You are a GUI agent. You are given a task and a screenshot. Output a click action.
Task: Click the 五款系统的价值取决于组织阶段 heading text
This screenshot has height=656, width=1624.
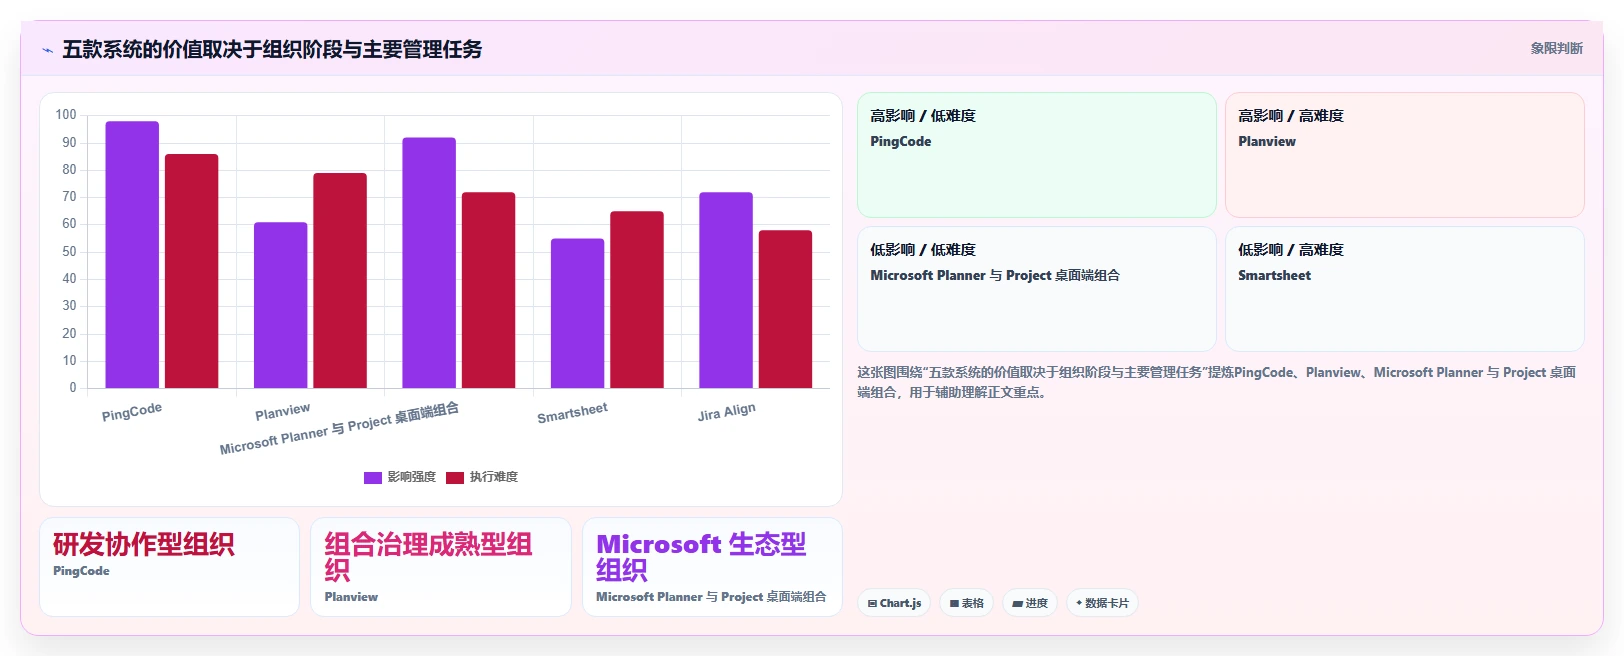pos(272,49)
